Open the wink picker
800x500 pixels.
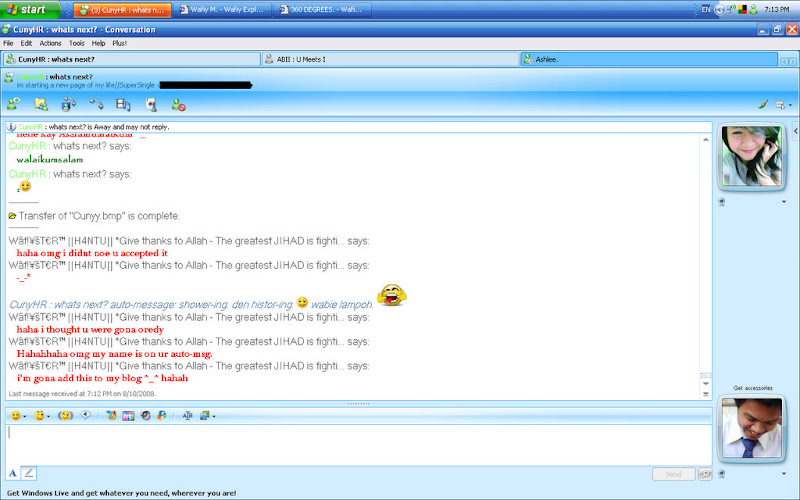(x=39, y=416)
